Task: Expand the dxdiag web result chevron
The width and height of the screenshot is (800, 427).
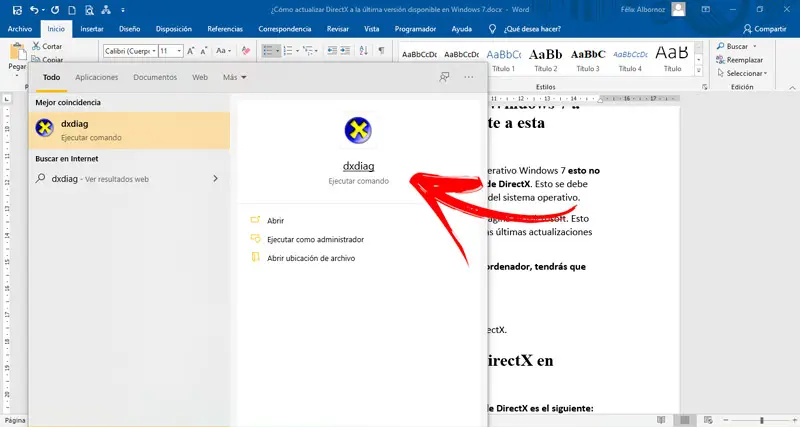Action: pos(215,179)
